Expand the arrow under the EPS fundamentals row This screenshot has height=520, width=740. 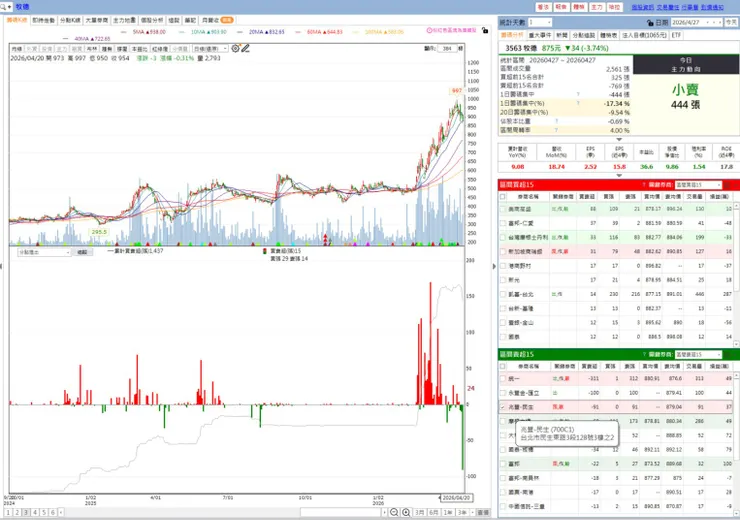click(619, 175)
